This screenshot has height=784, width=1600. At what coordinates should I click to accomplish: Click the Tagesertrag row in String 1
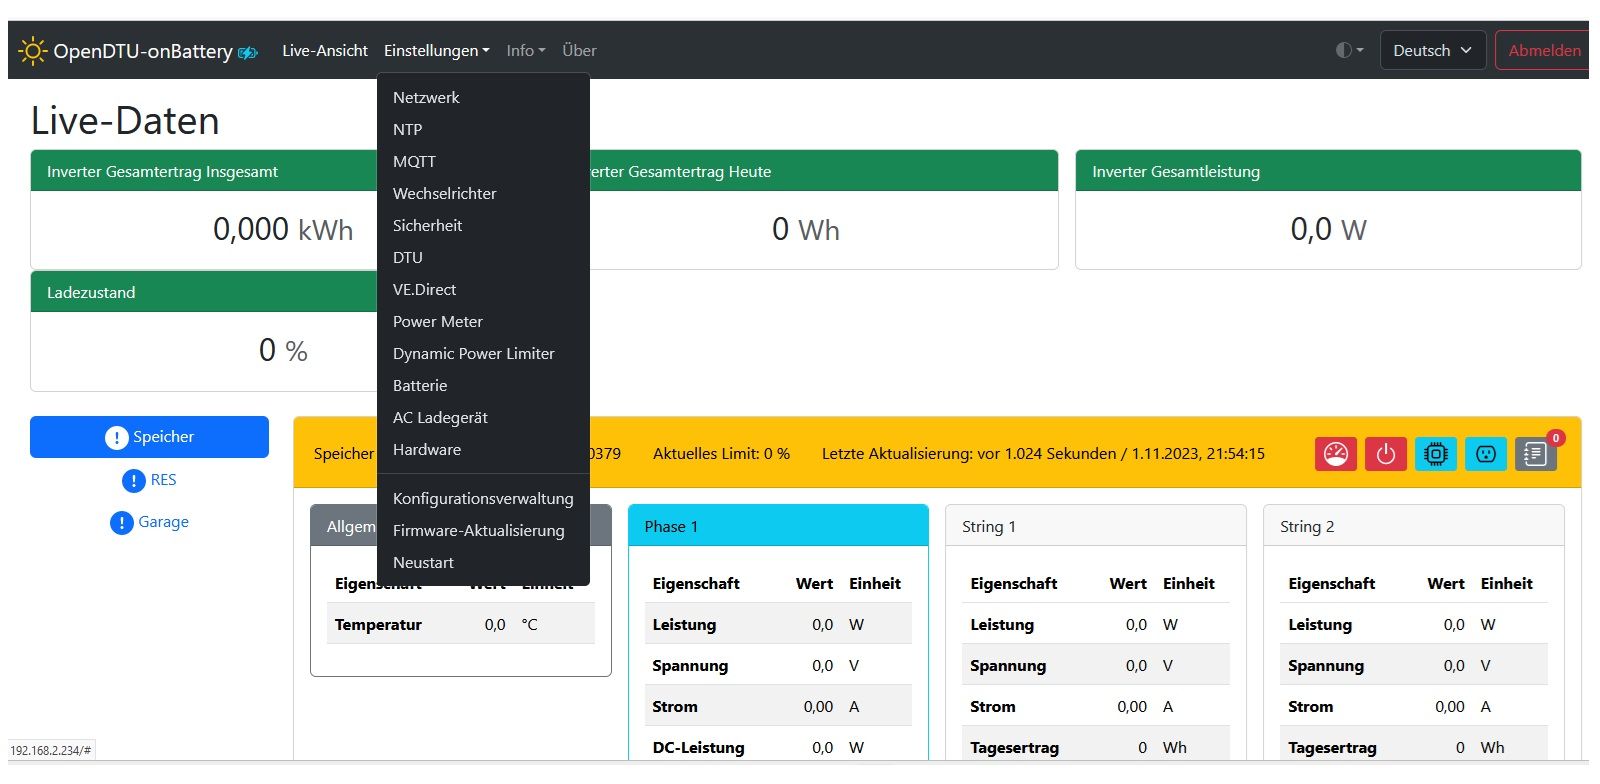pyautogui.click(x=1096, y=747)
